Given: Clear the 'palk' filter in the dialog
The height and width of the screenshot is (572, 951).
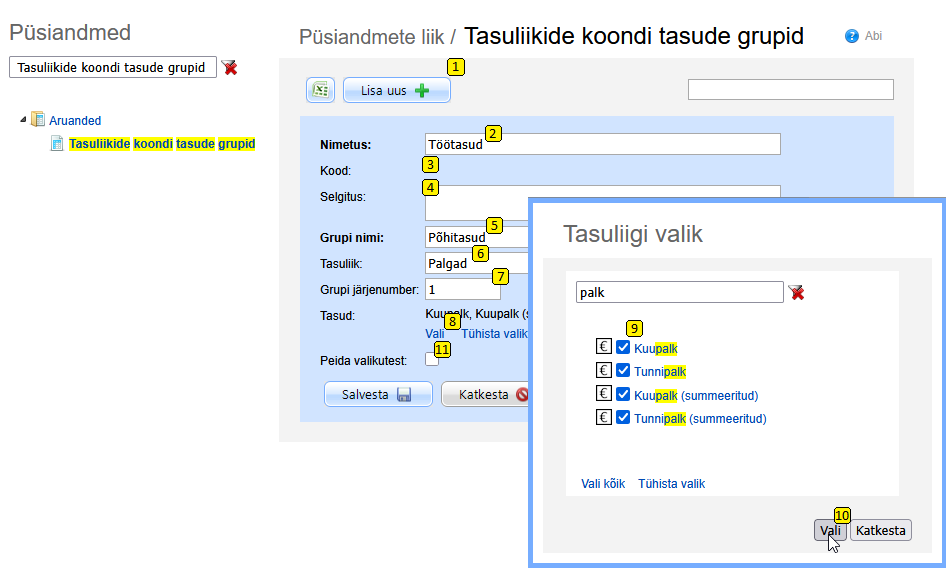Looking at the screenshot, I should click(796, 292).
